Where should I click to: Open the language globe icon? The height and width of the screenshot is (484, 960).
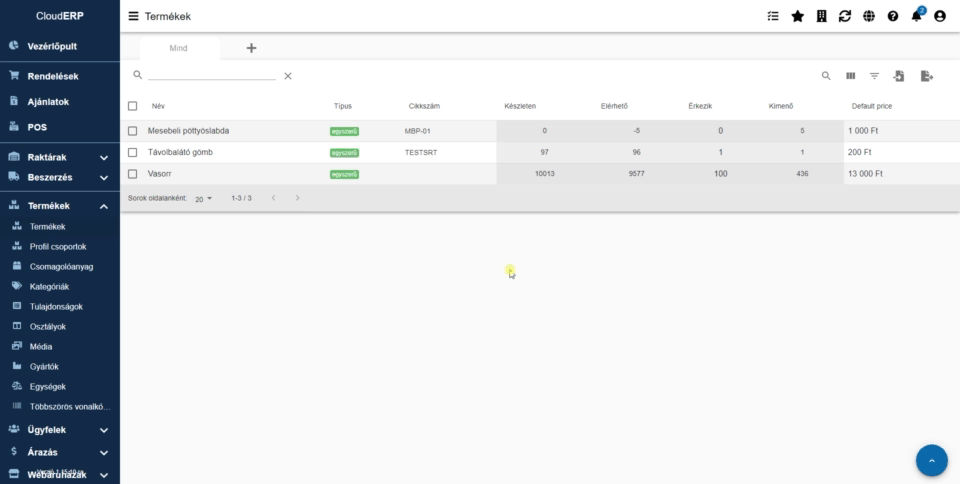869,16
